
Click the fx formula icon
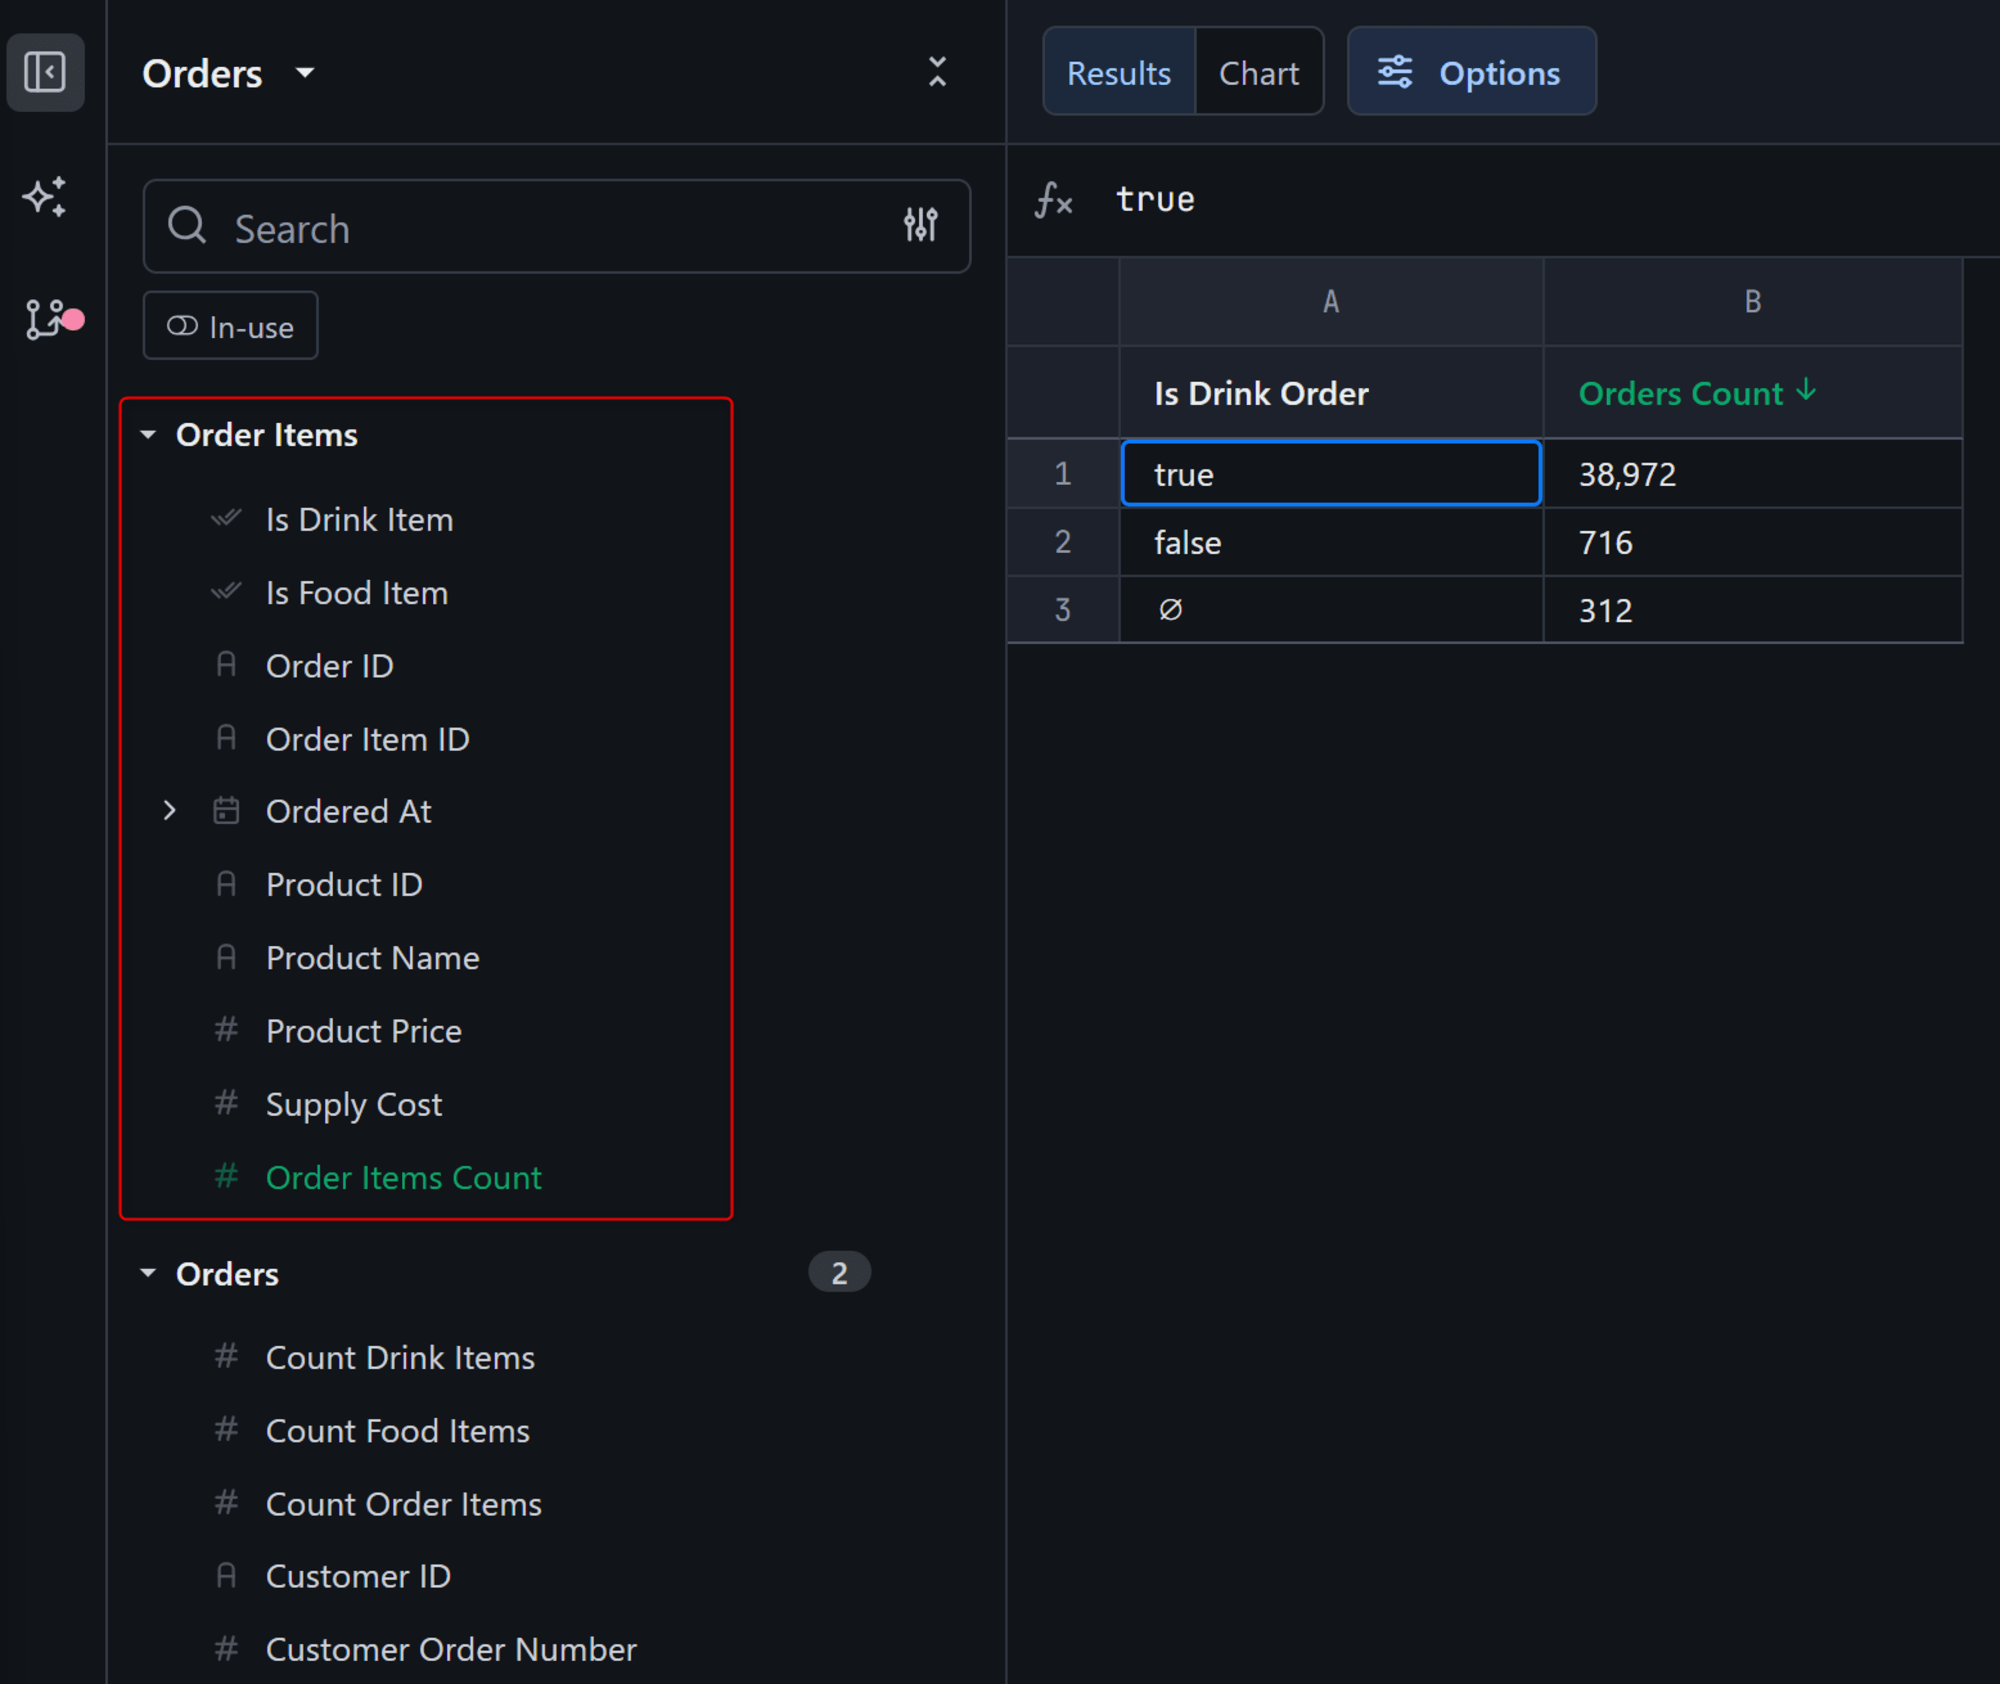(1054, 200)
